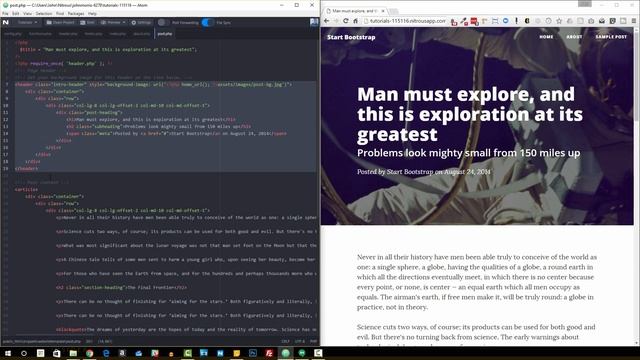Open the Find menu in Atom
The height and width of the screenshot is (360, 640).
[x=60, y=13]
